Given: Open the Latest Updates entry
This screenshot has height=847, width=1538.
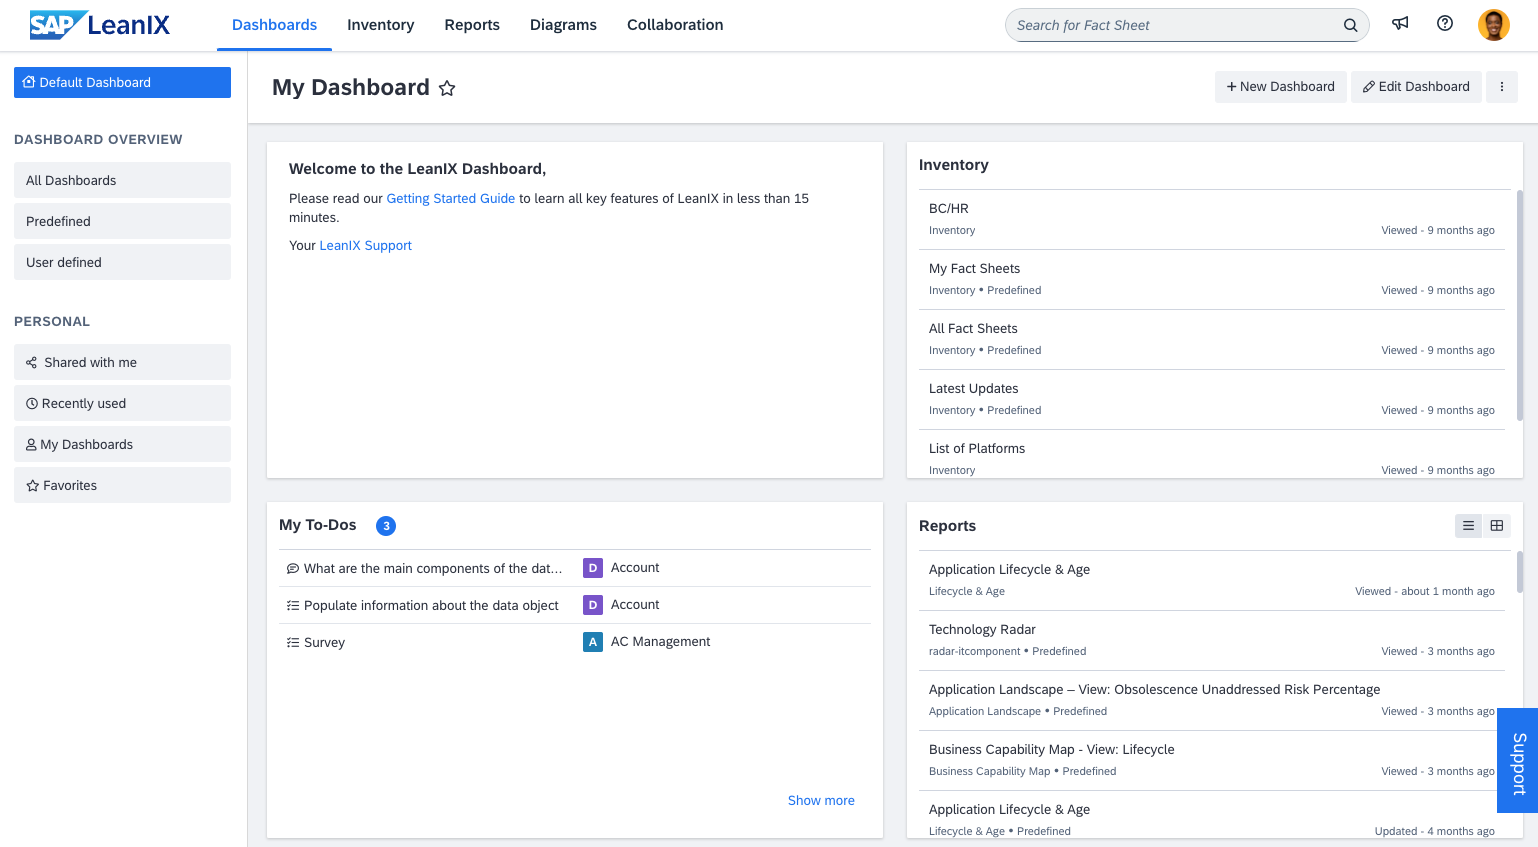Looking at the screenshot, I should (x=1211, y=399).
